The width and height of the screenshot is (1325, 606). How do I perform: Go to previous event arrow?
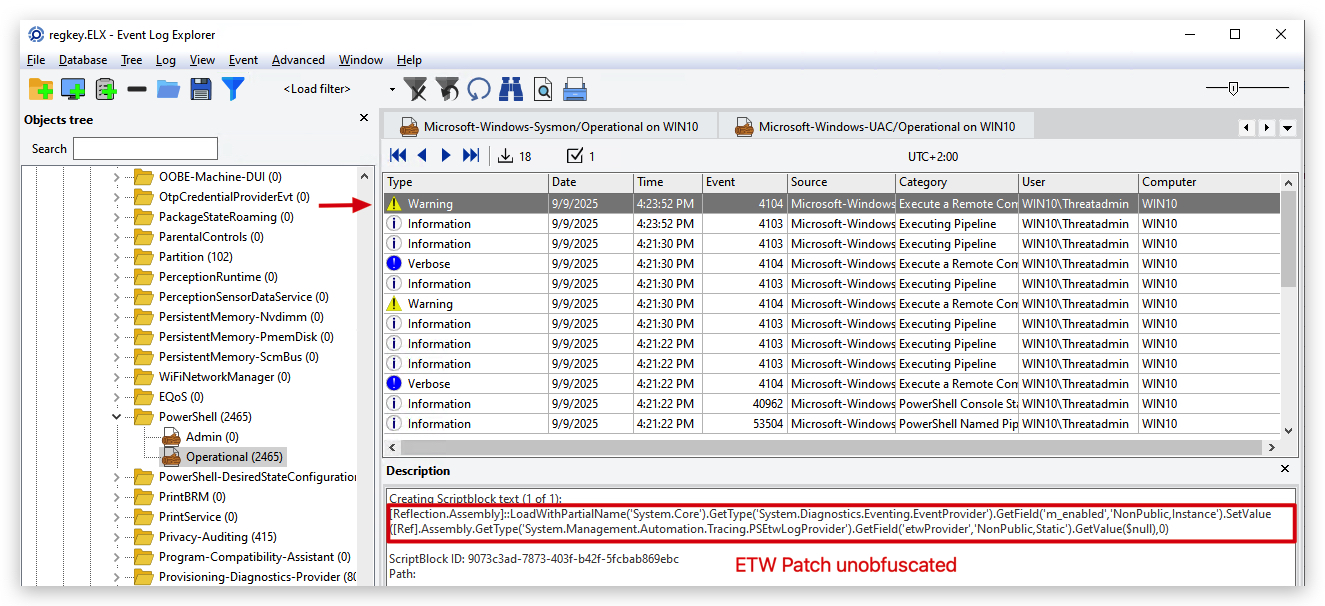[422, 155]
